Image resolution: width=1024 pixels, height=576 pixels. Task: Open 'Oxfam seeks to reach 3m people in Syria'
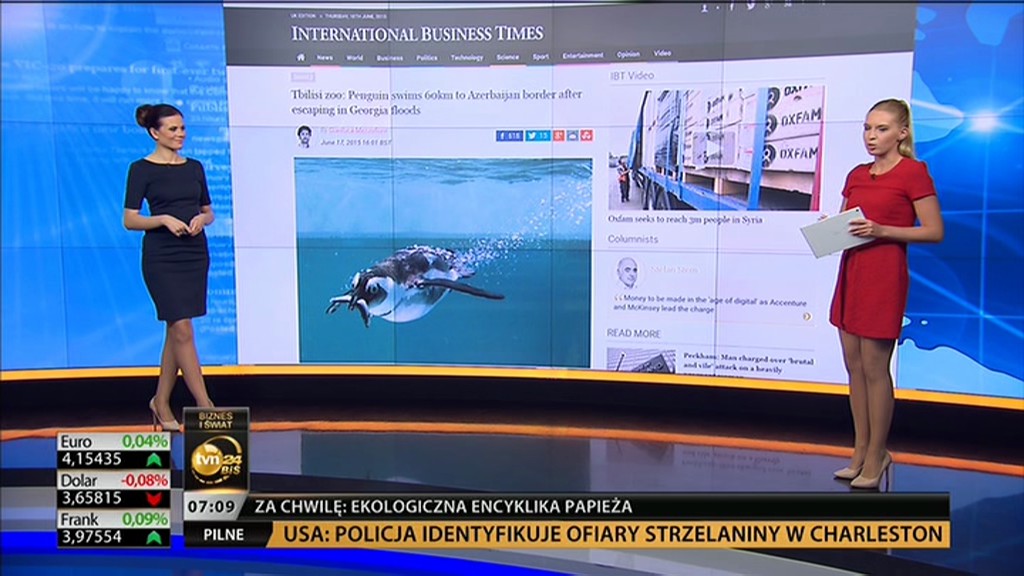pyautogui.click(x=685, y=219)
